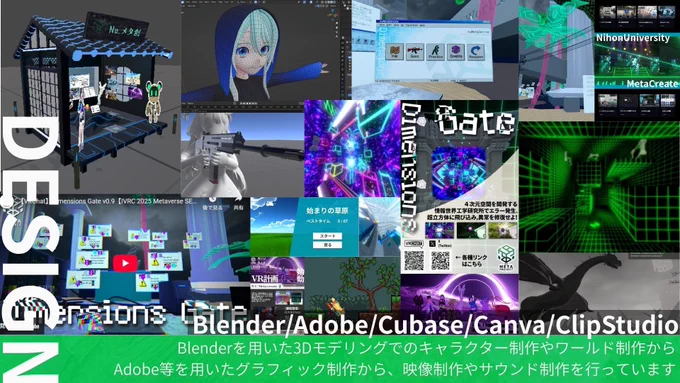Click the X (Twitter) logo icon on poster
The width and height of the screenshot is (680, 383).
tap(432, 244)
